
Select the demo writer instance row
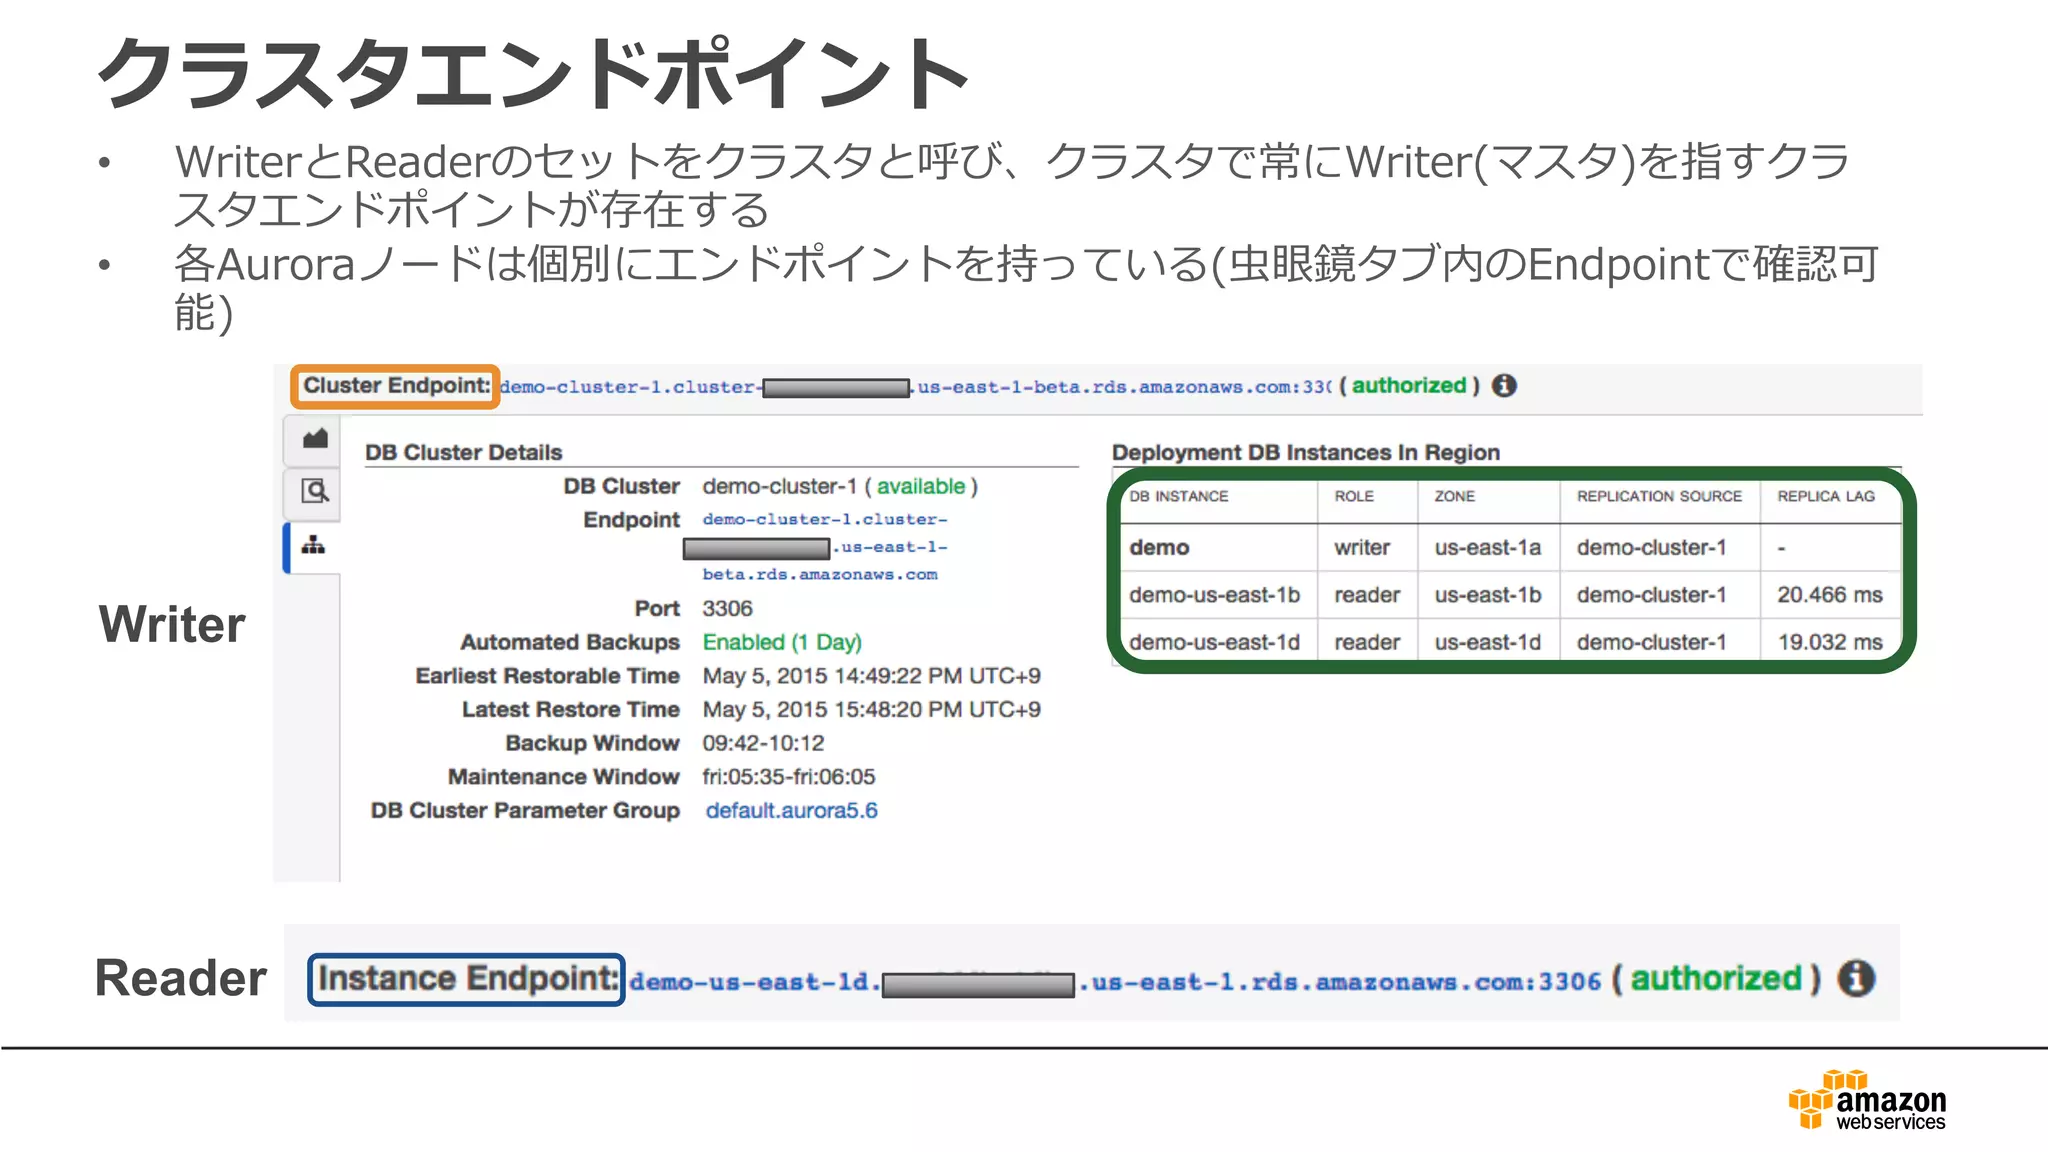1159,548
